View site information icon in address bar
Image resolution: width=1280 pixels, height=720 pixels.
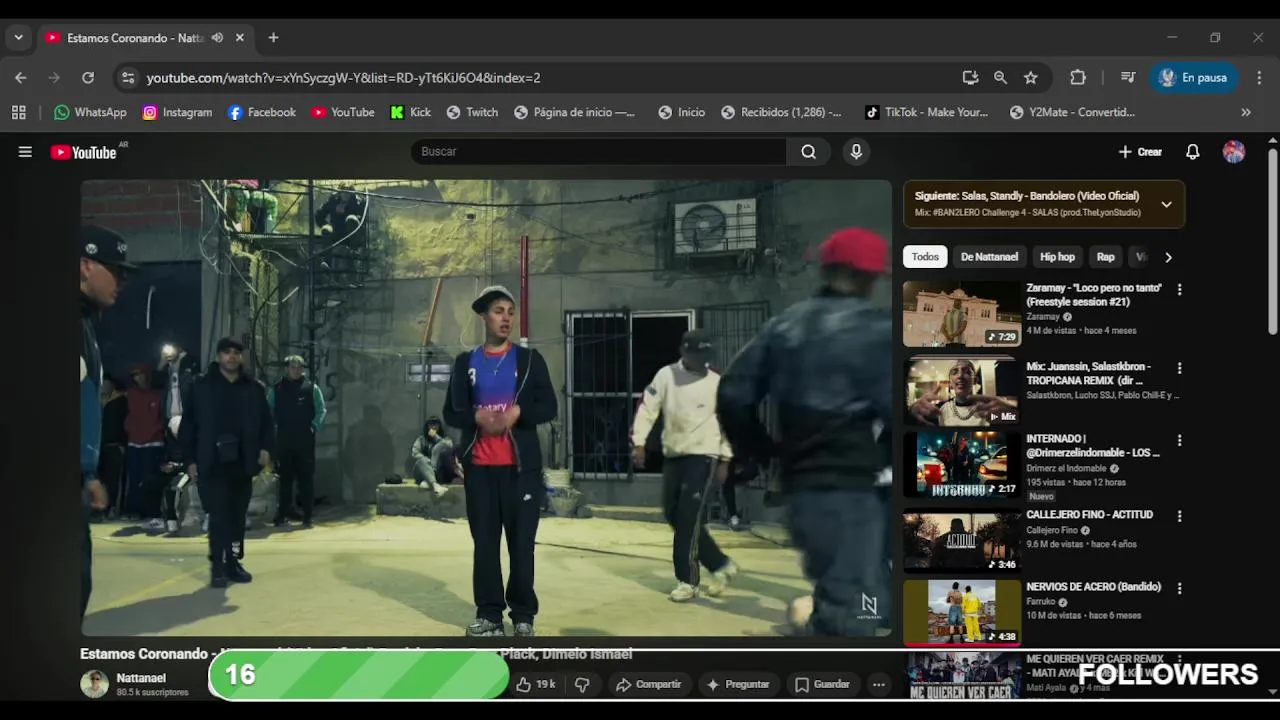point(126,77)
